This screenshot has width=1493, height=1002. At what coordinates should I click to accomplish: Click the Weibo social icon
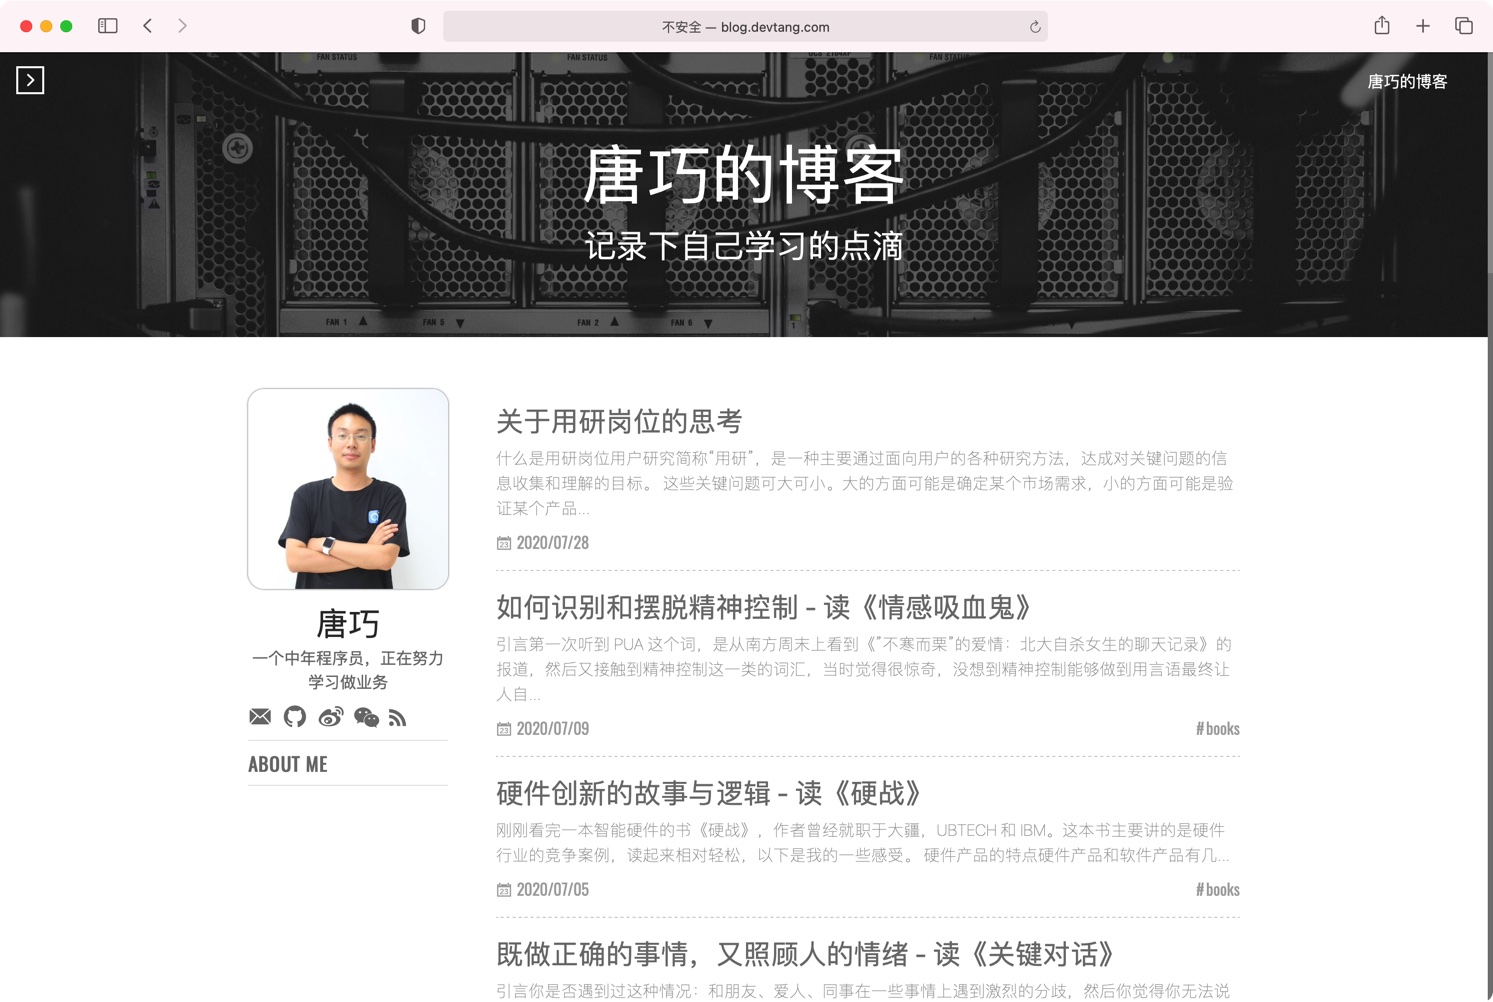(x=331, y=716)
